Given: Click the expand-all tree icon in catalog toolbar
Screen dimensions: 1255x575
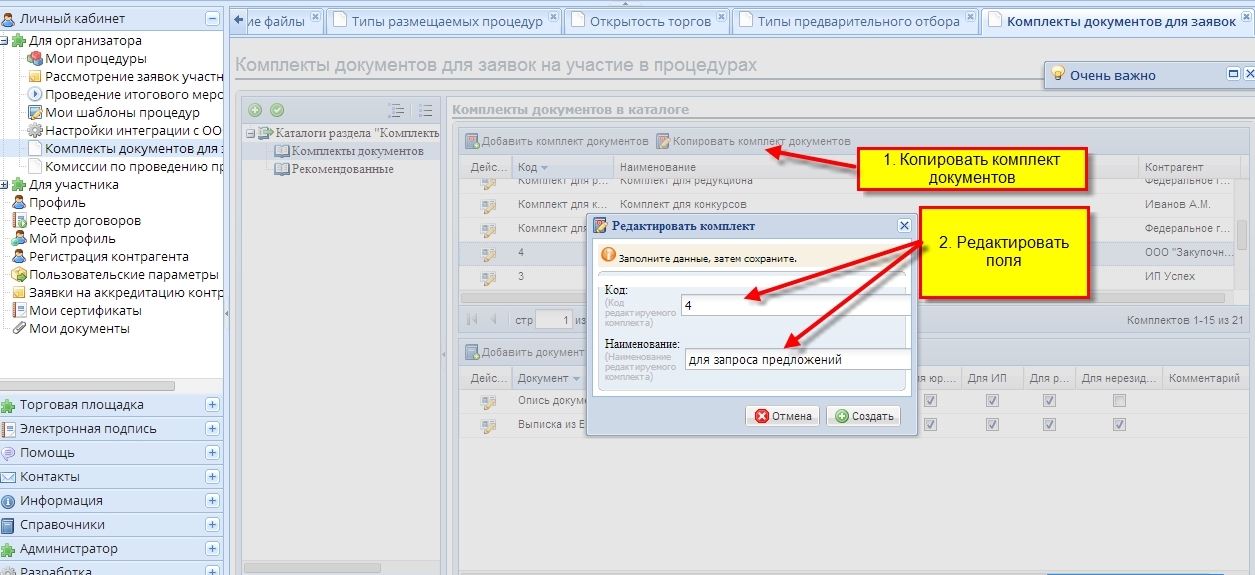Looking at the screenshot, I should point(396,111).
